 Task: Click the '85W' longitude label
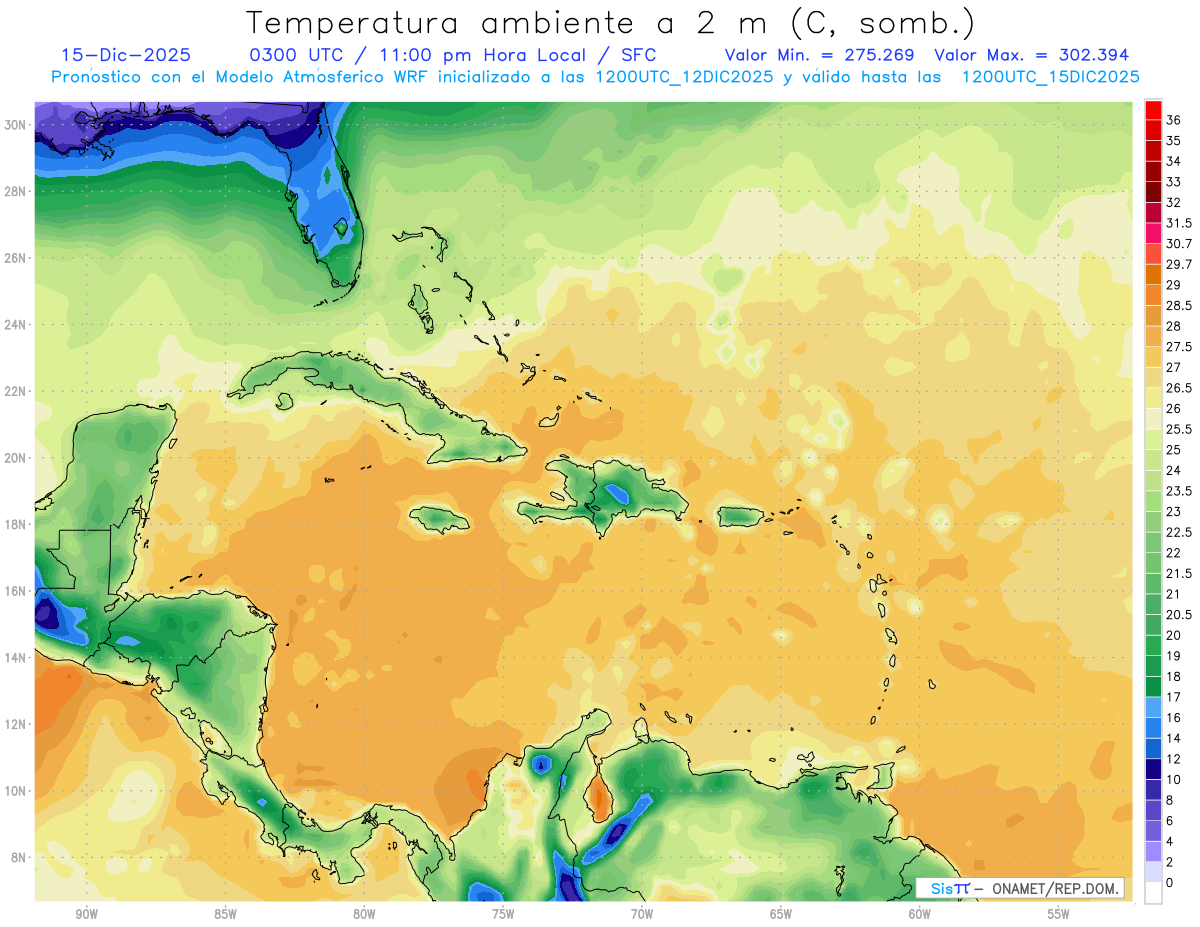click(226, 914)
